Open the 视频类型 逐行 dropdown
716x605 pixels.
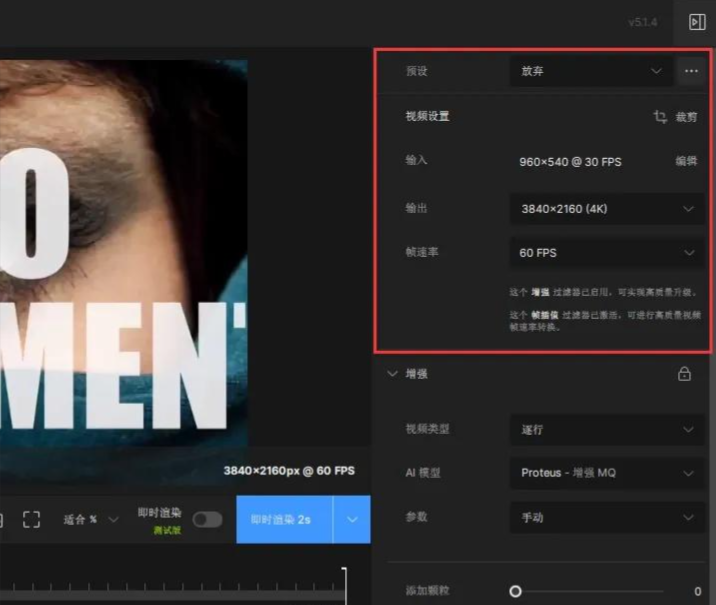click(607, 430)
